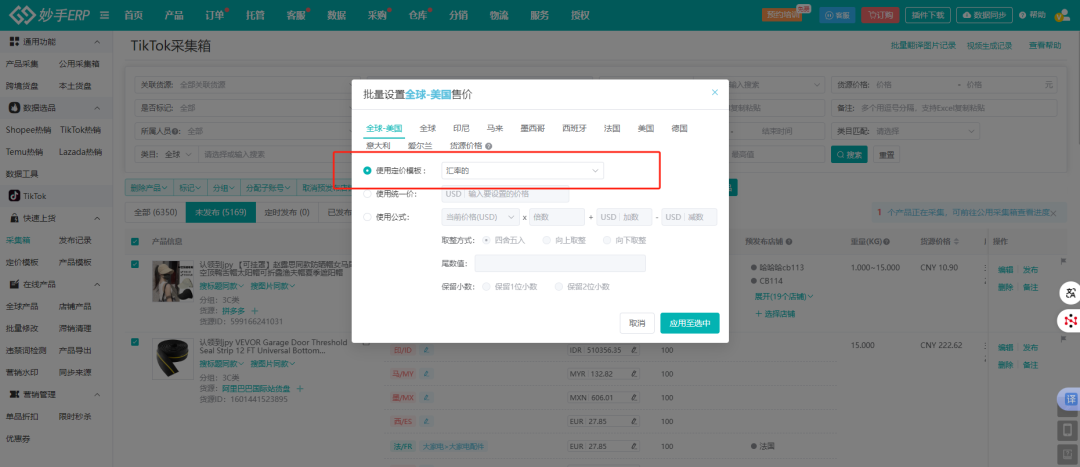
Task: Open the VEVOR seal strip thumbnail
Action: pos(172,358)
